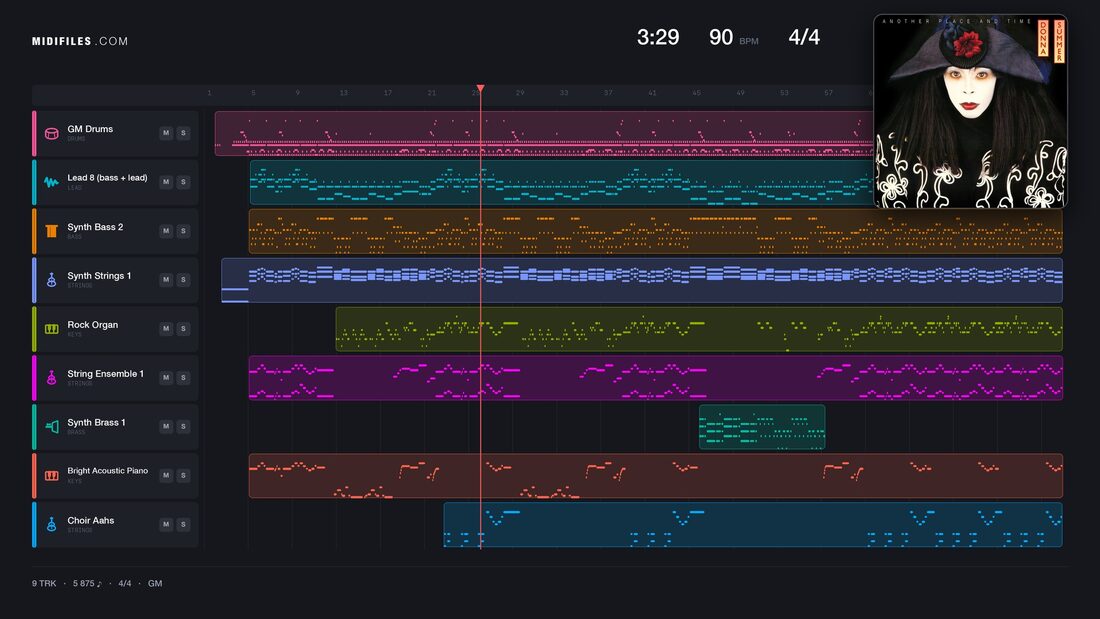1100x619 pixels.
Task: Mute the Rock Organ track
Action: (x=166, y=328)
